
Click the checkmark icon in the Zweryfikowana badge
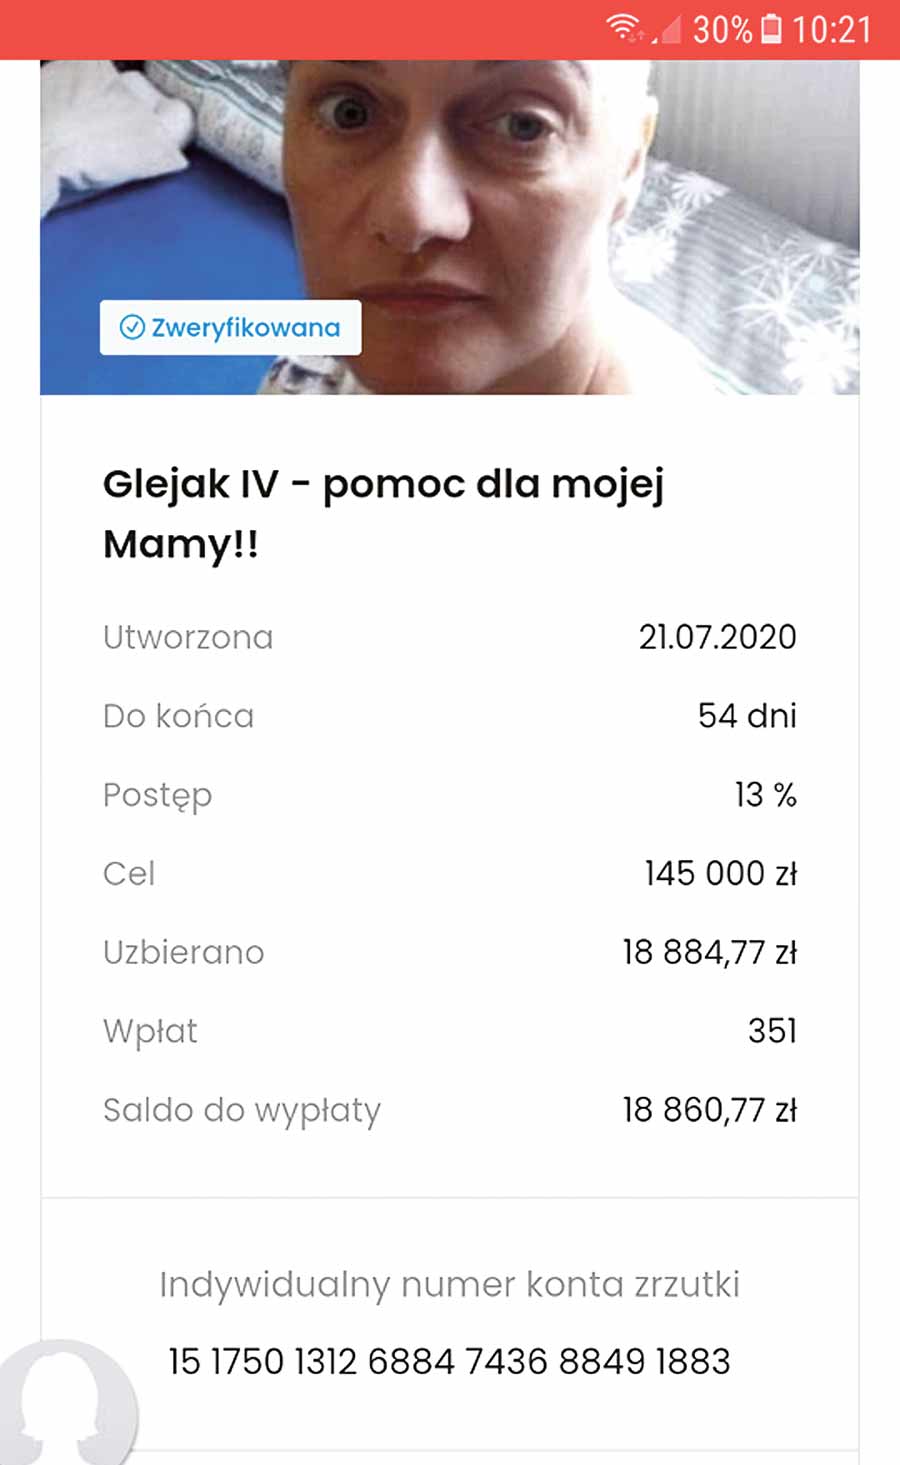point(132,327)
